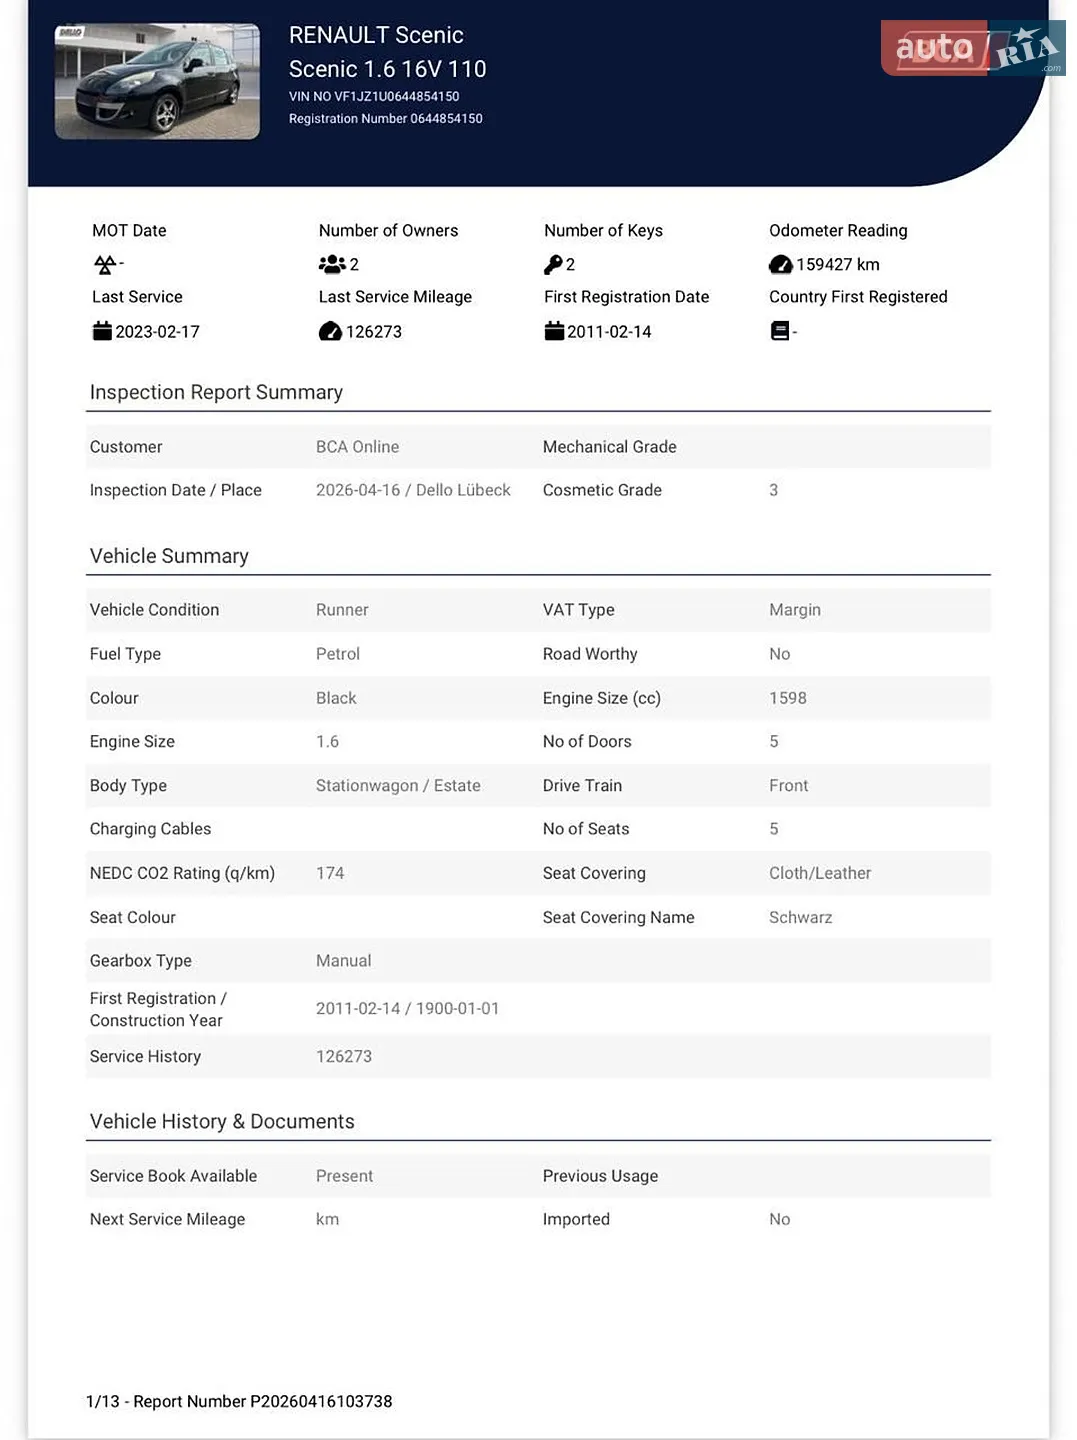1077x1440 pixels.
Task: Click the 'Vehicle Summary' heading
Action: 169,556
